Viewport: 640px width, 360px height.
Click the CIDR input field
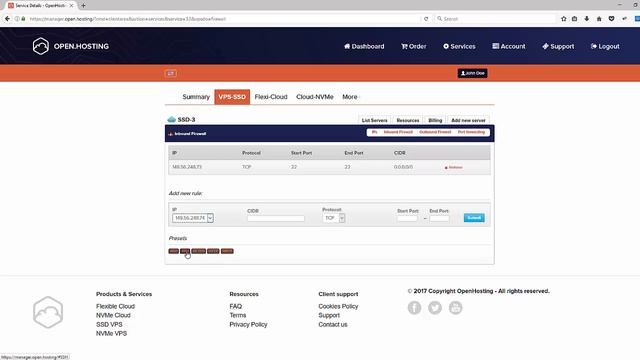276,218
